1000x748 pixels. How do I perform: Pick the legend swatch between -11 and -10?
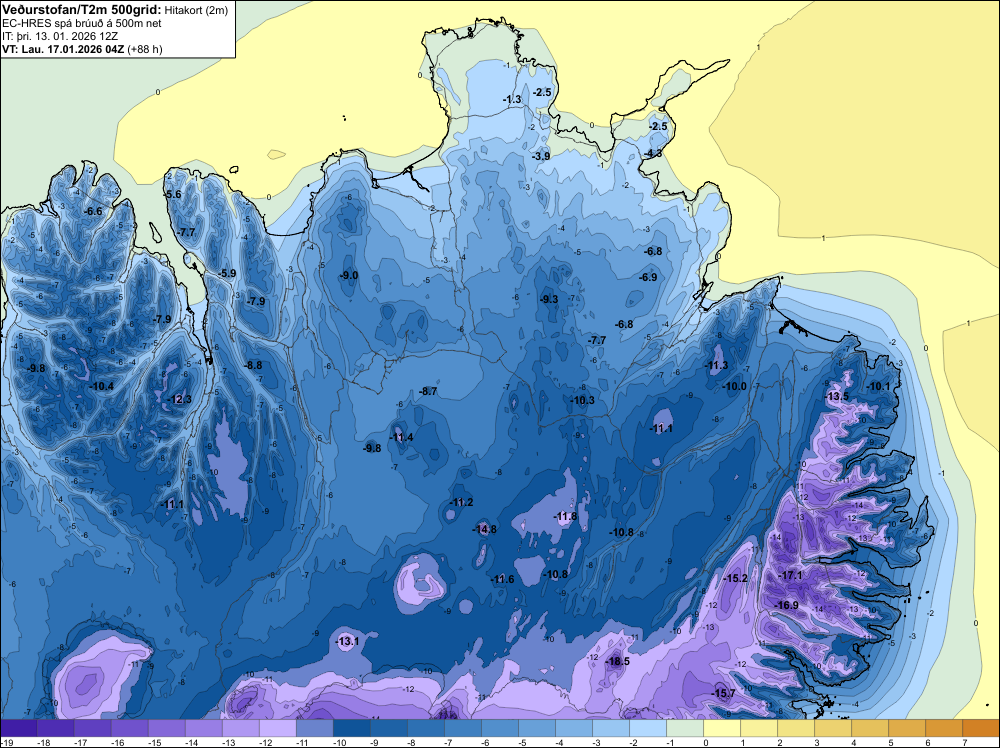point(314,728)
